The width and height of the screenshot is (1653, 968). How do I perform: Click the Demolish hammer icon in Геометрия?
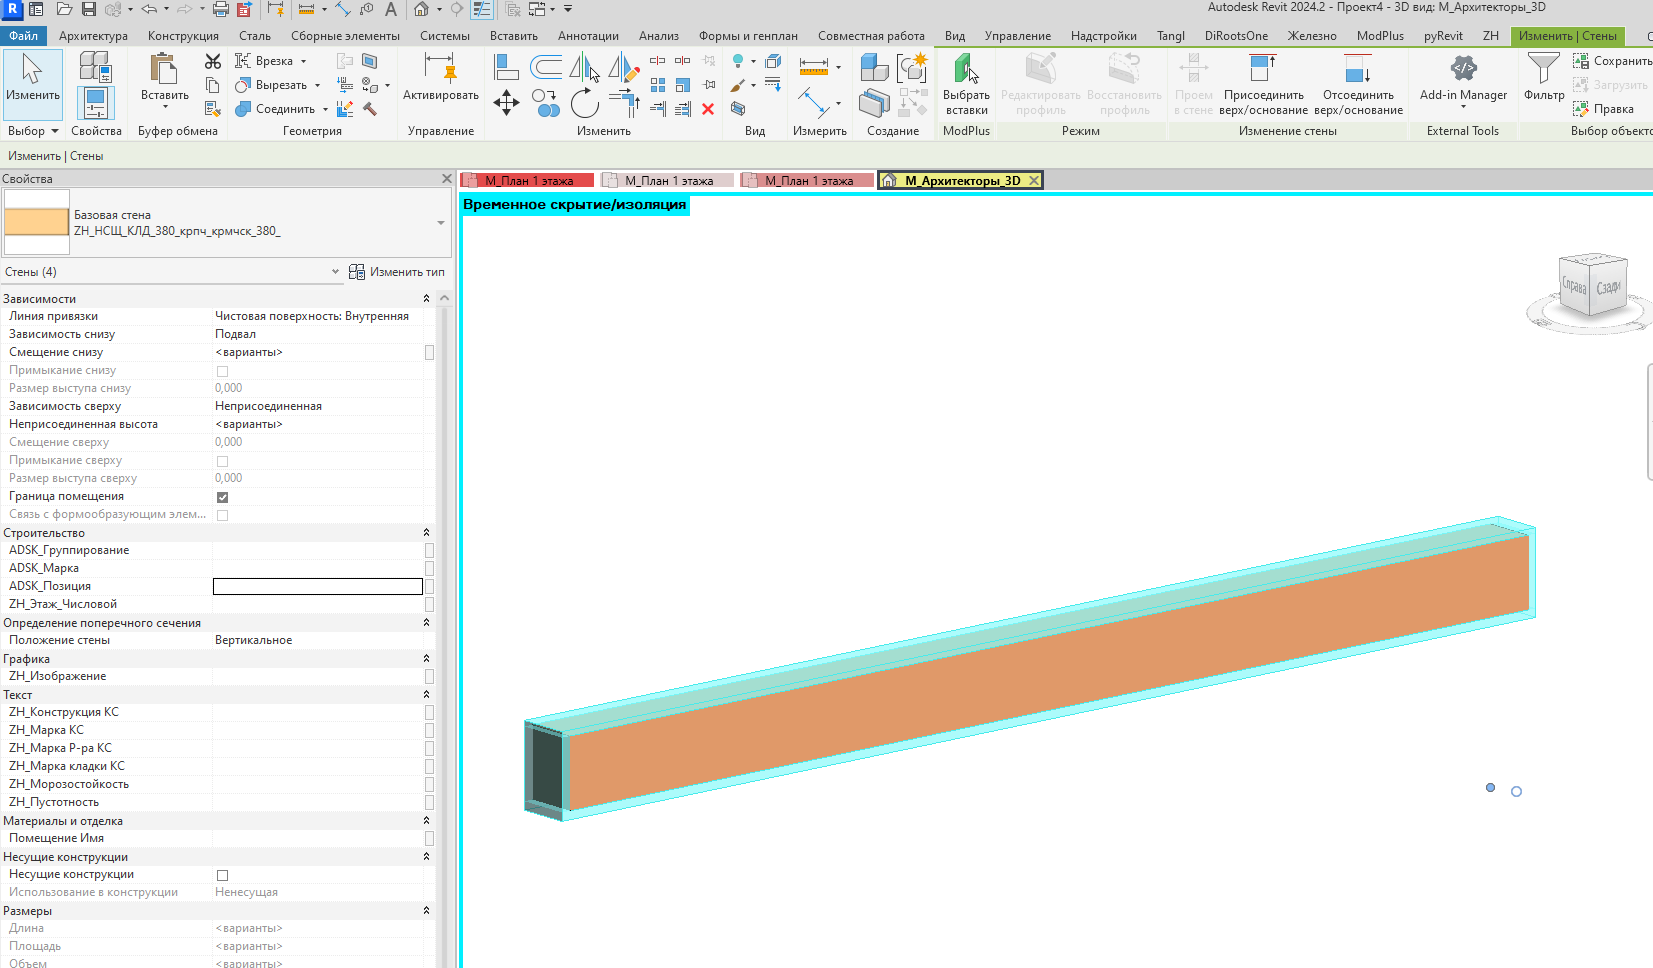coord(370,109)
